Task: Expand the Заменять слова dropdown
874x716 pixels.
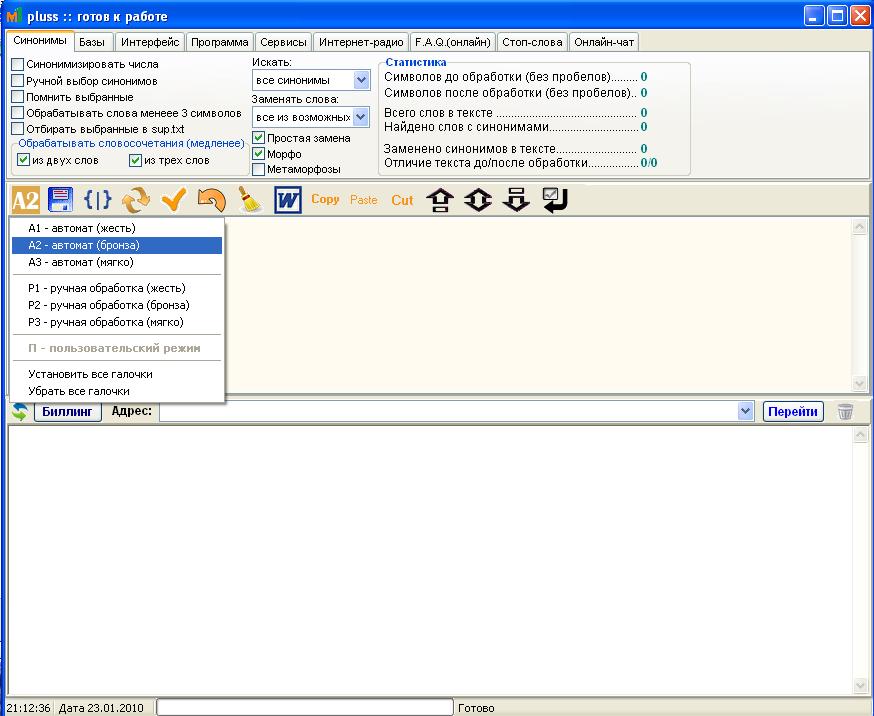Action: [361, 118]
